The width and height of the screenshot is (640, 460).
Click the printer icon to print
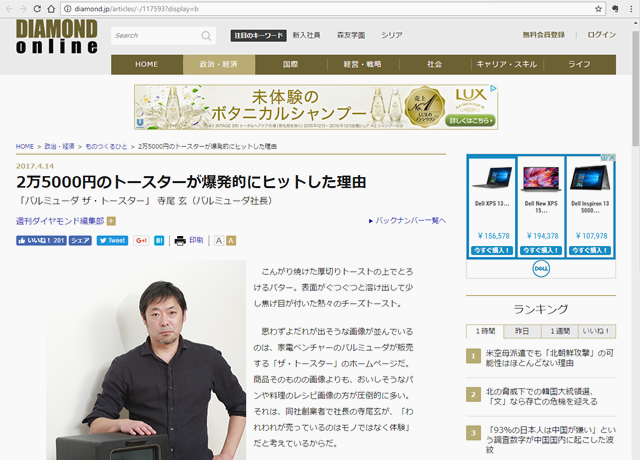tap(180, 241)
